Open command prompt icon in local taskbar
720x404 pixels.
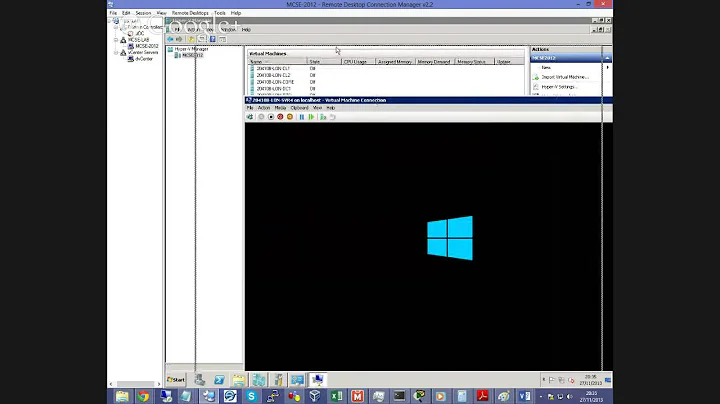(399, 396)
